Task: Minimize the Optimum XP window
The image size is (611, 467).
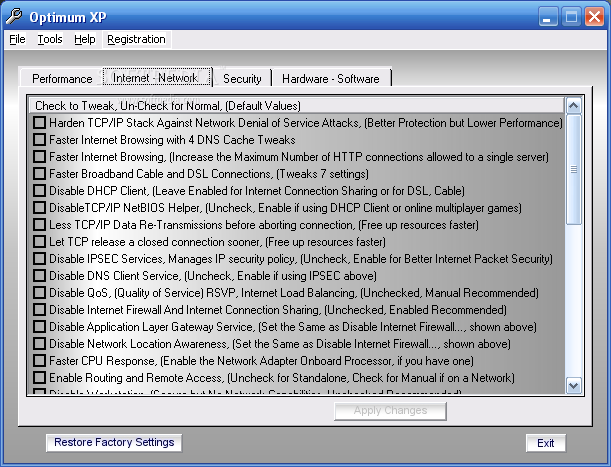Action: (x=548, y=17)
